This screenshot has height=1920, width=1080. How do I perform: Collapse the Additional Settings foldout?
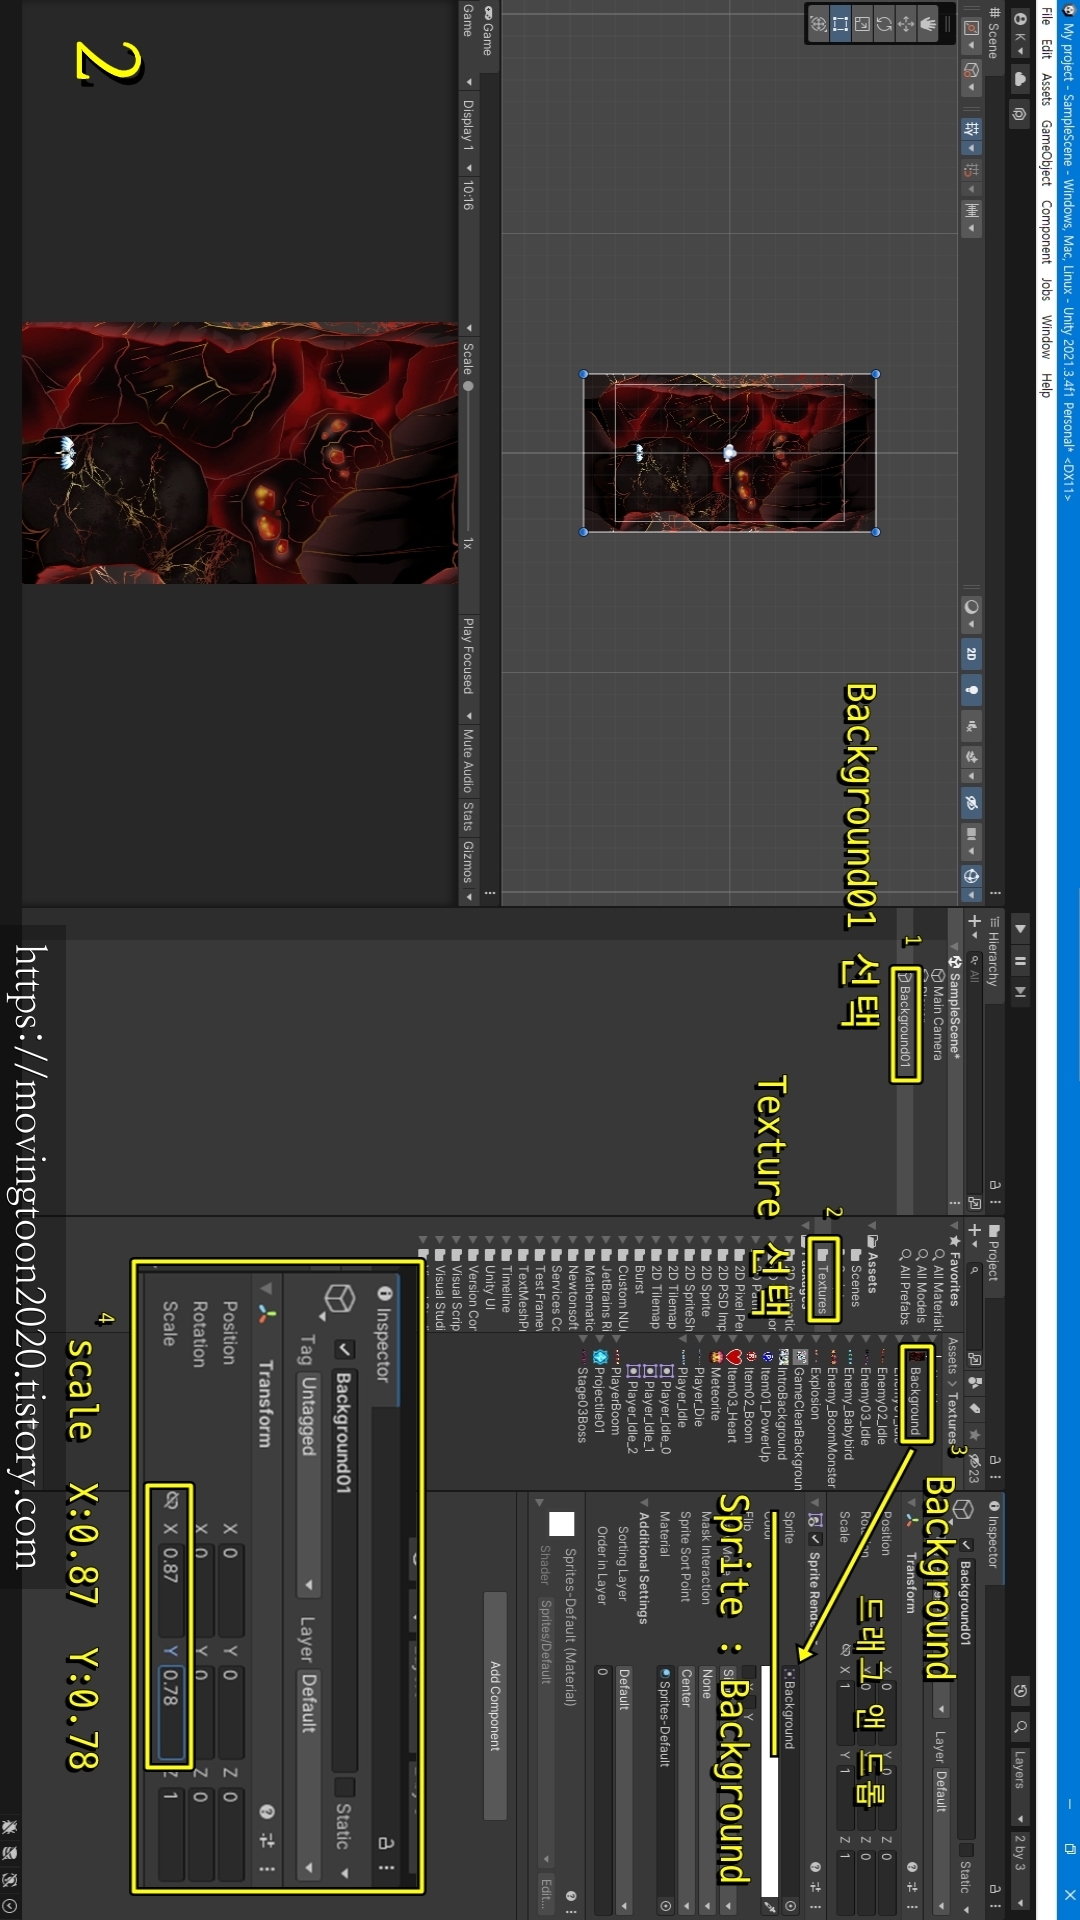644,1502
